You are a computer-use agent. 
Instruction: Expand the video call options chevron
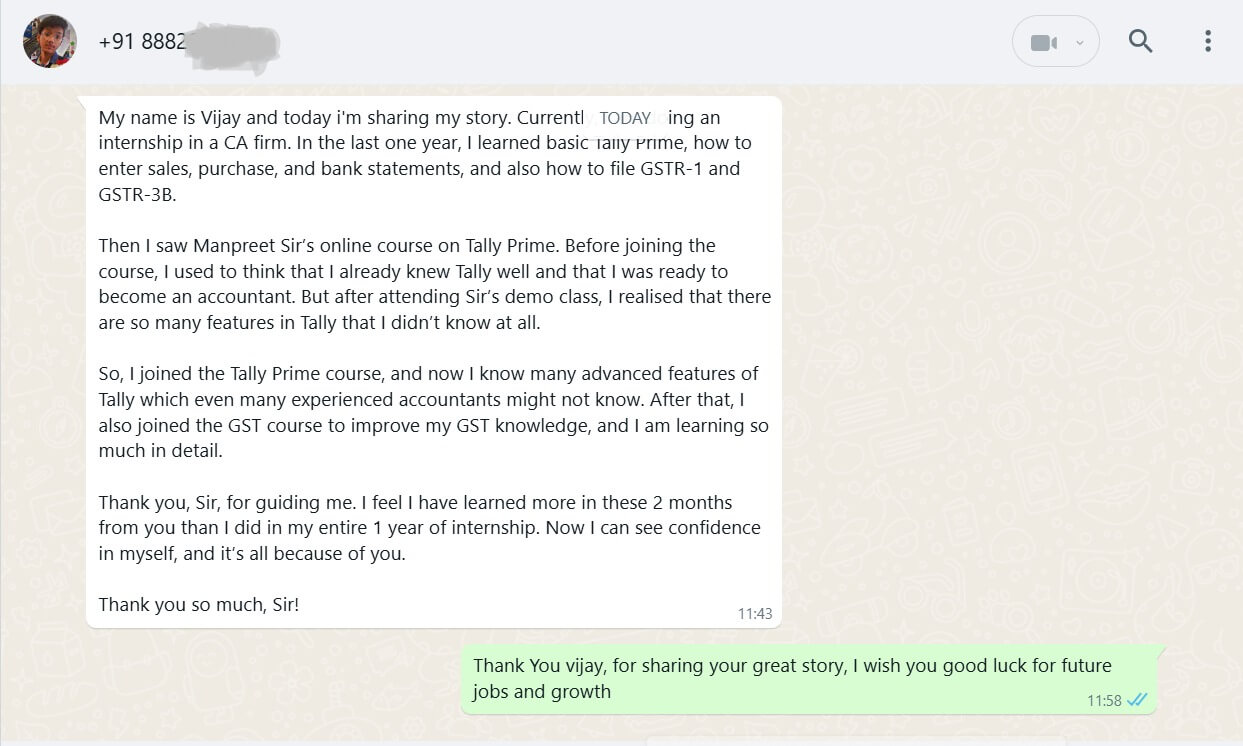(1079, 43)
